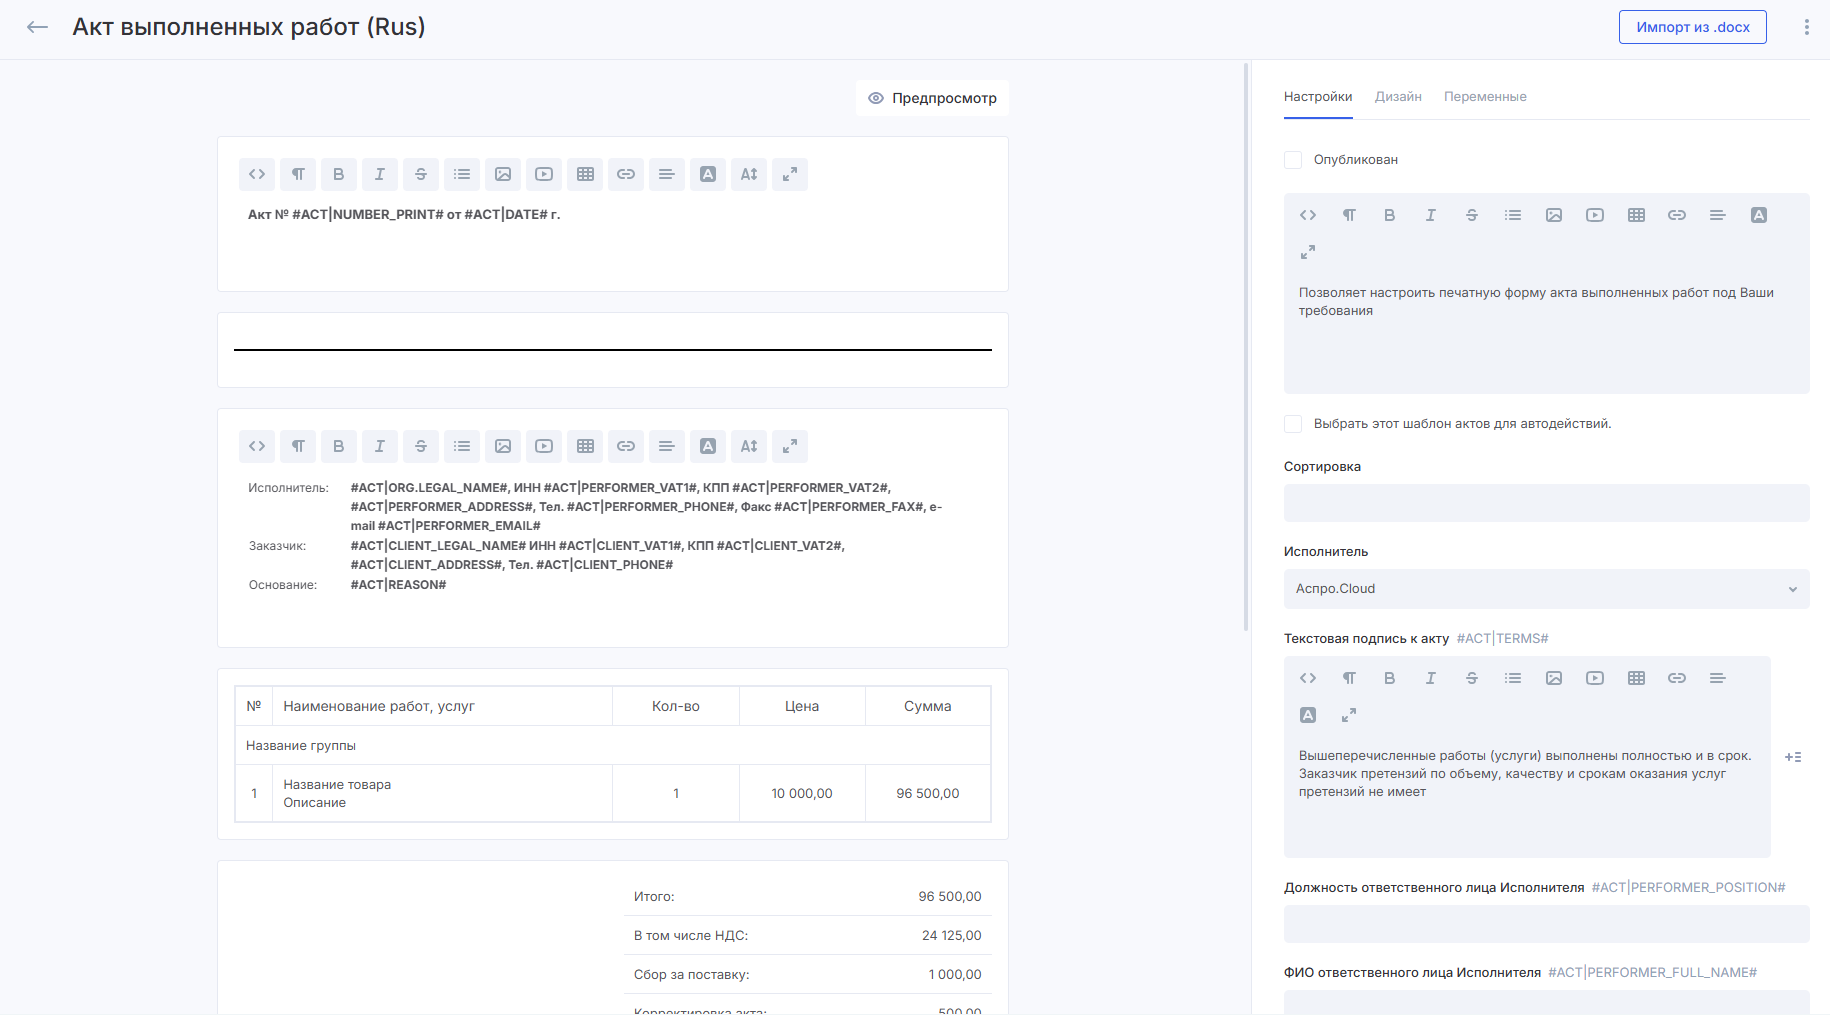1830x1018 pixels.
Task: Open the font size menu in the header editor
Action: click(749, 174)
